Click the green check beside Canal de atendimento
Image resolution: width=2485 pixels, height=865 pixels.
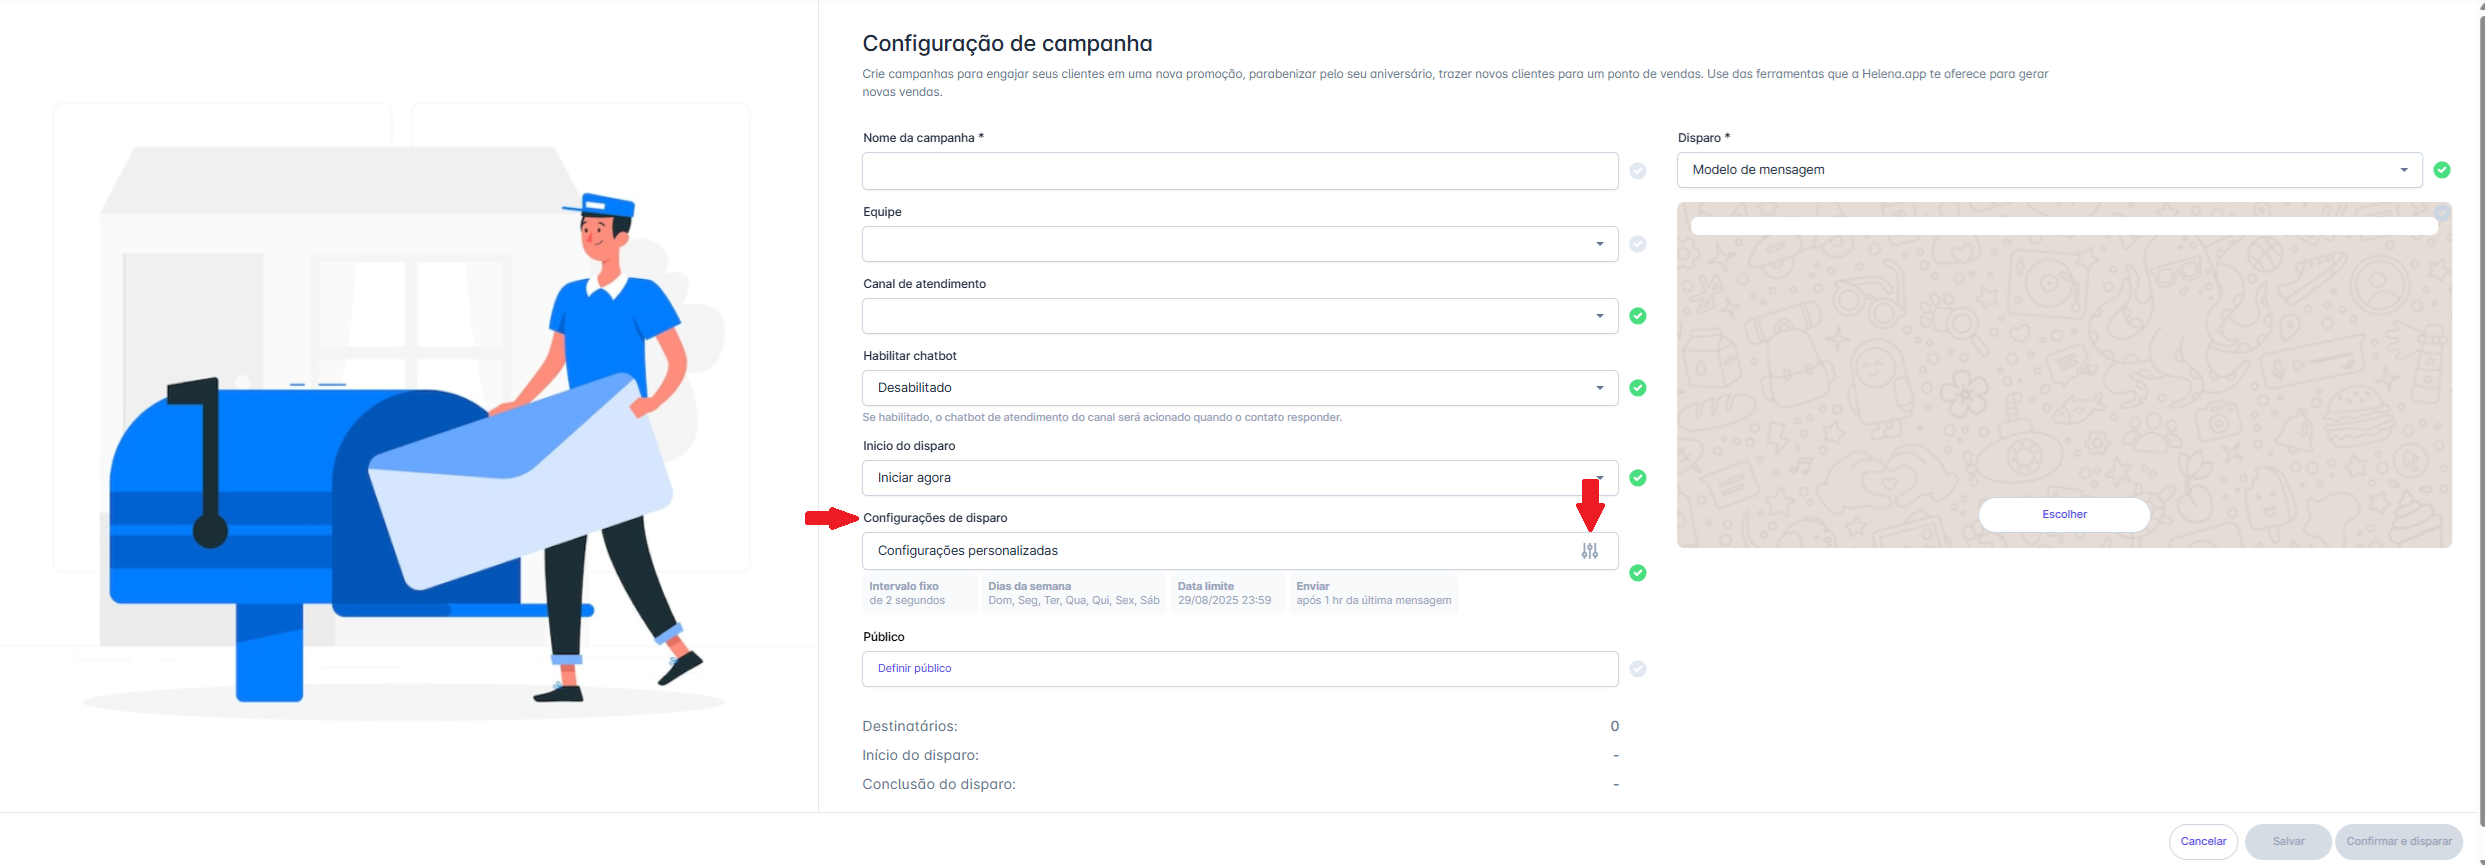tap(1637, 316)
